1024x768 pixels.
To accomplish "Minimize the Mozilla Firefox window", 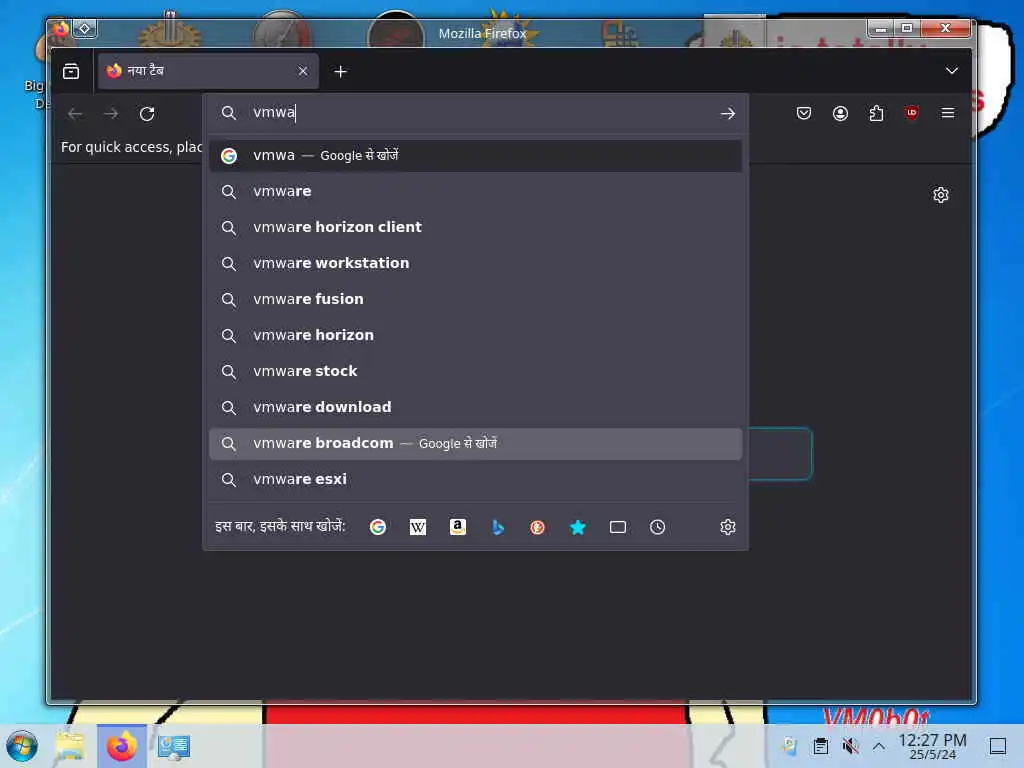I will [881, 28].
